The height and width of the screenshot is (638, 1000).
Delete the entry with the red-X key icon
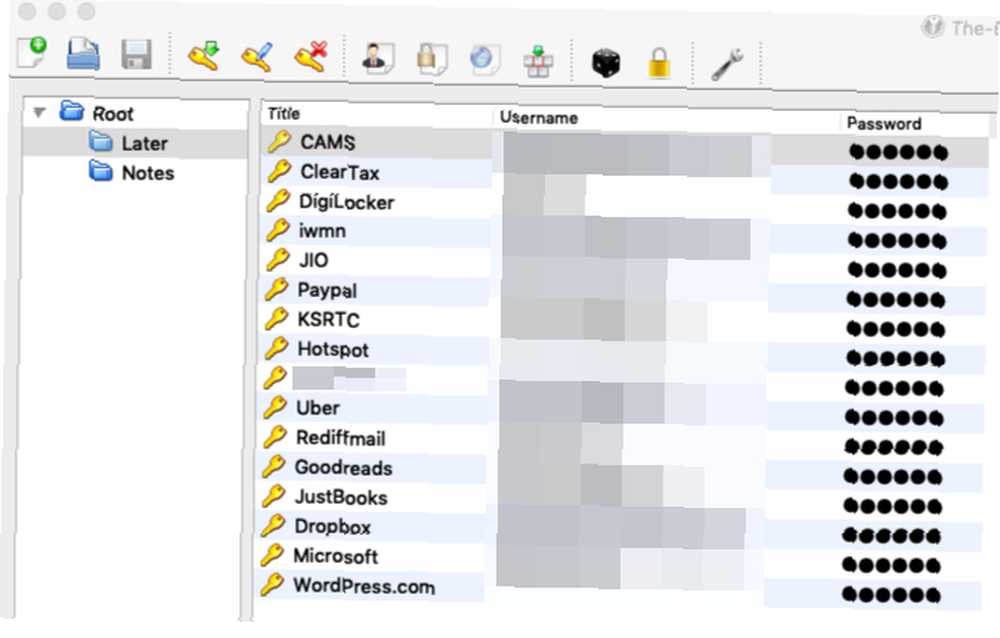click(311, 57)
